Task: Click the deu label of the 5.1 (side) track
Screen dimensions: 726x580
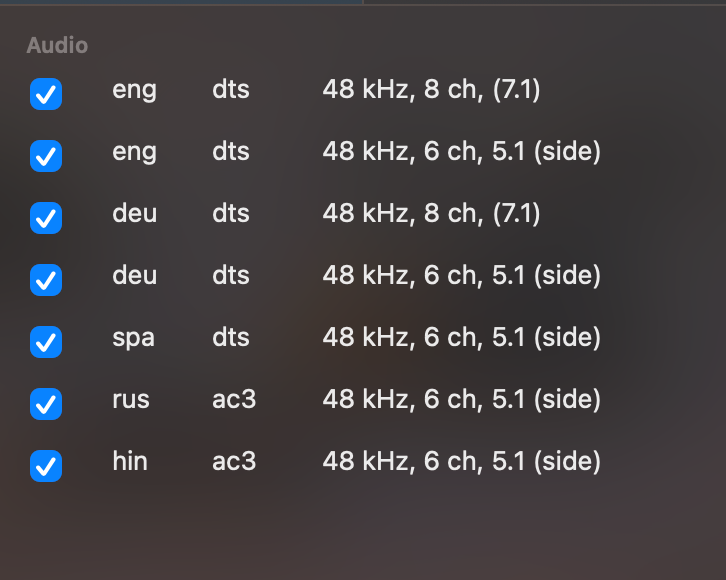Action: coord(134,275)
